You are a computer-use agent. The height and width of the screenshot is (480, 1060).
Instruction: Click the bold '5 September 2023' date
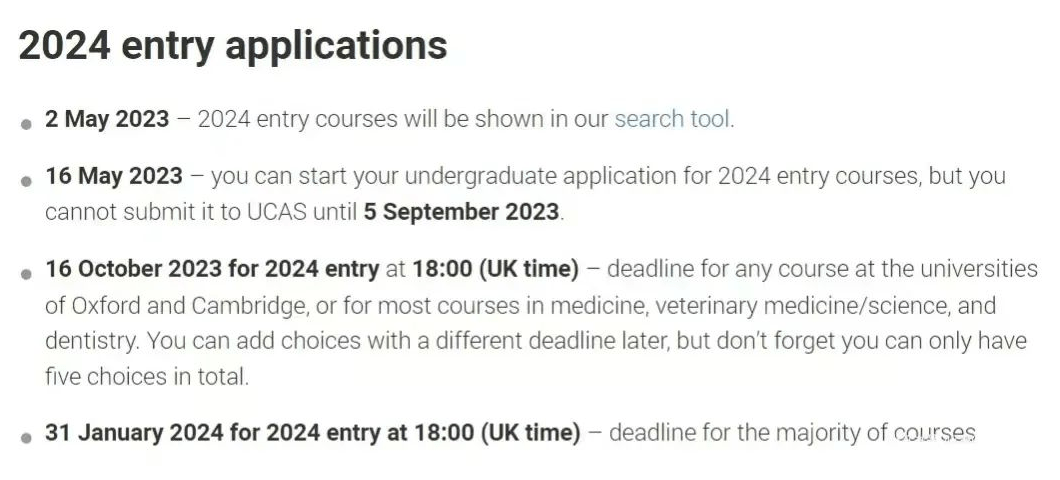[461, 212]
